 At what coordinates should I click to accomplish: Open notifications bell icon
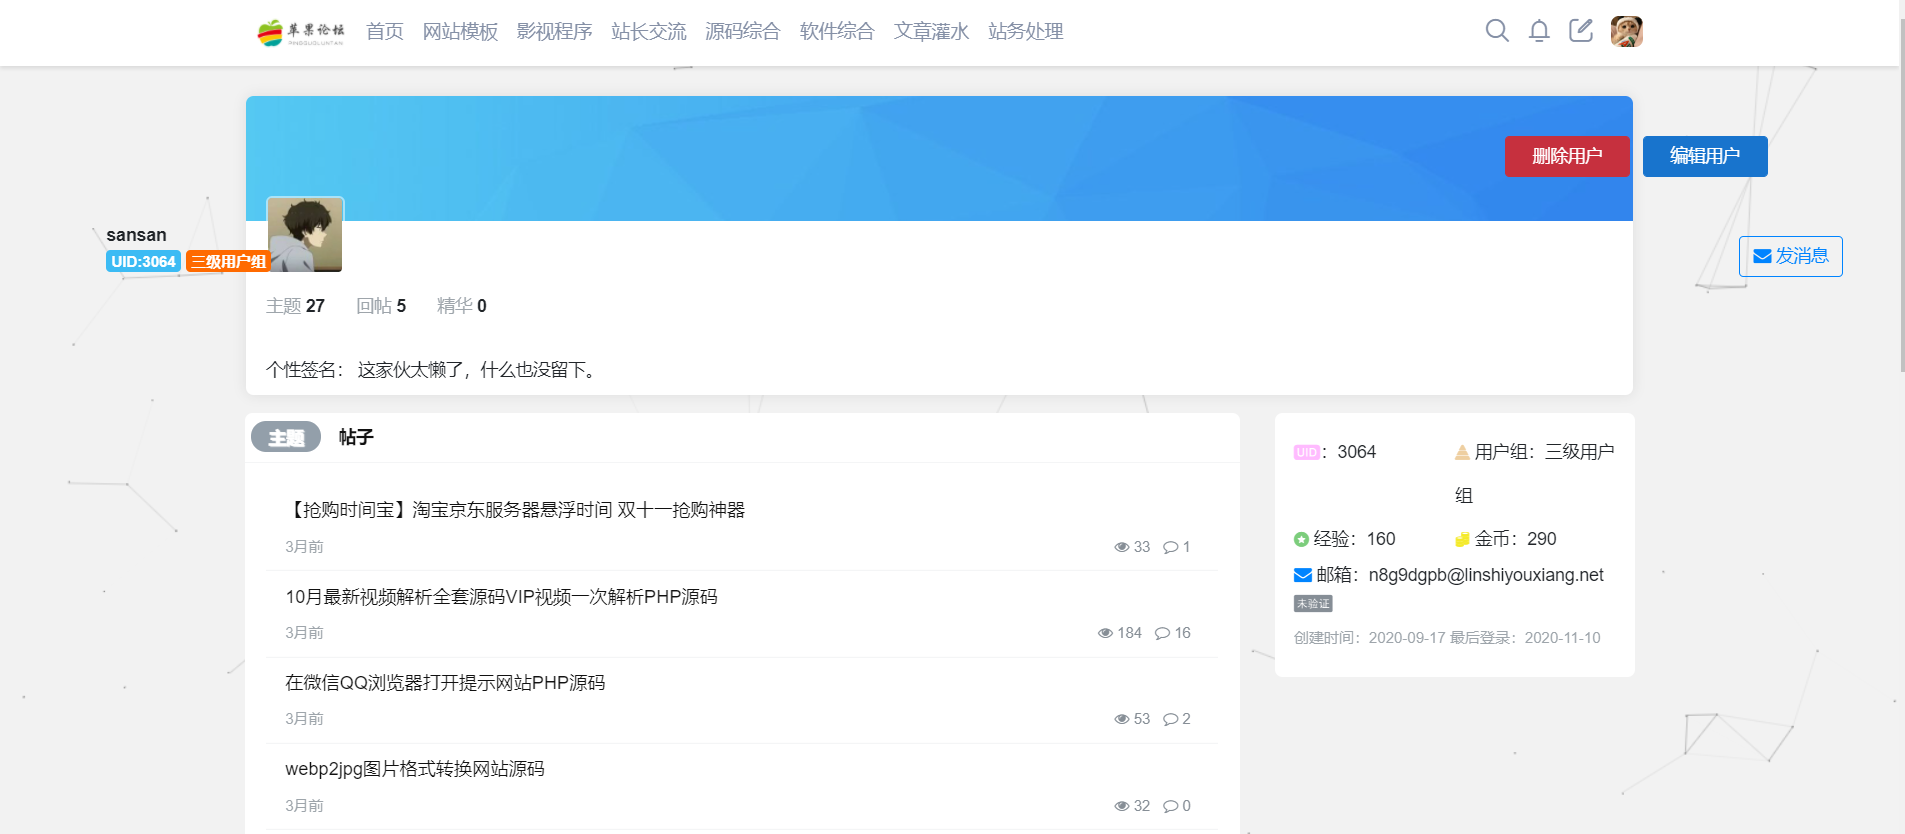[1539, 31]
